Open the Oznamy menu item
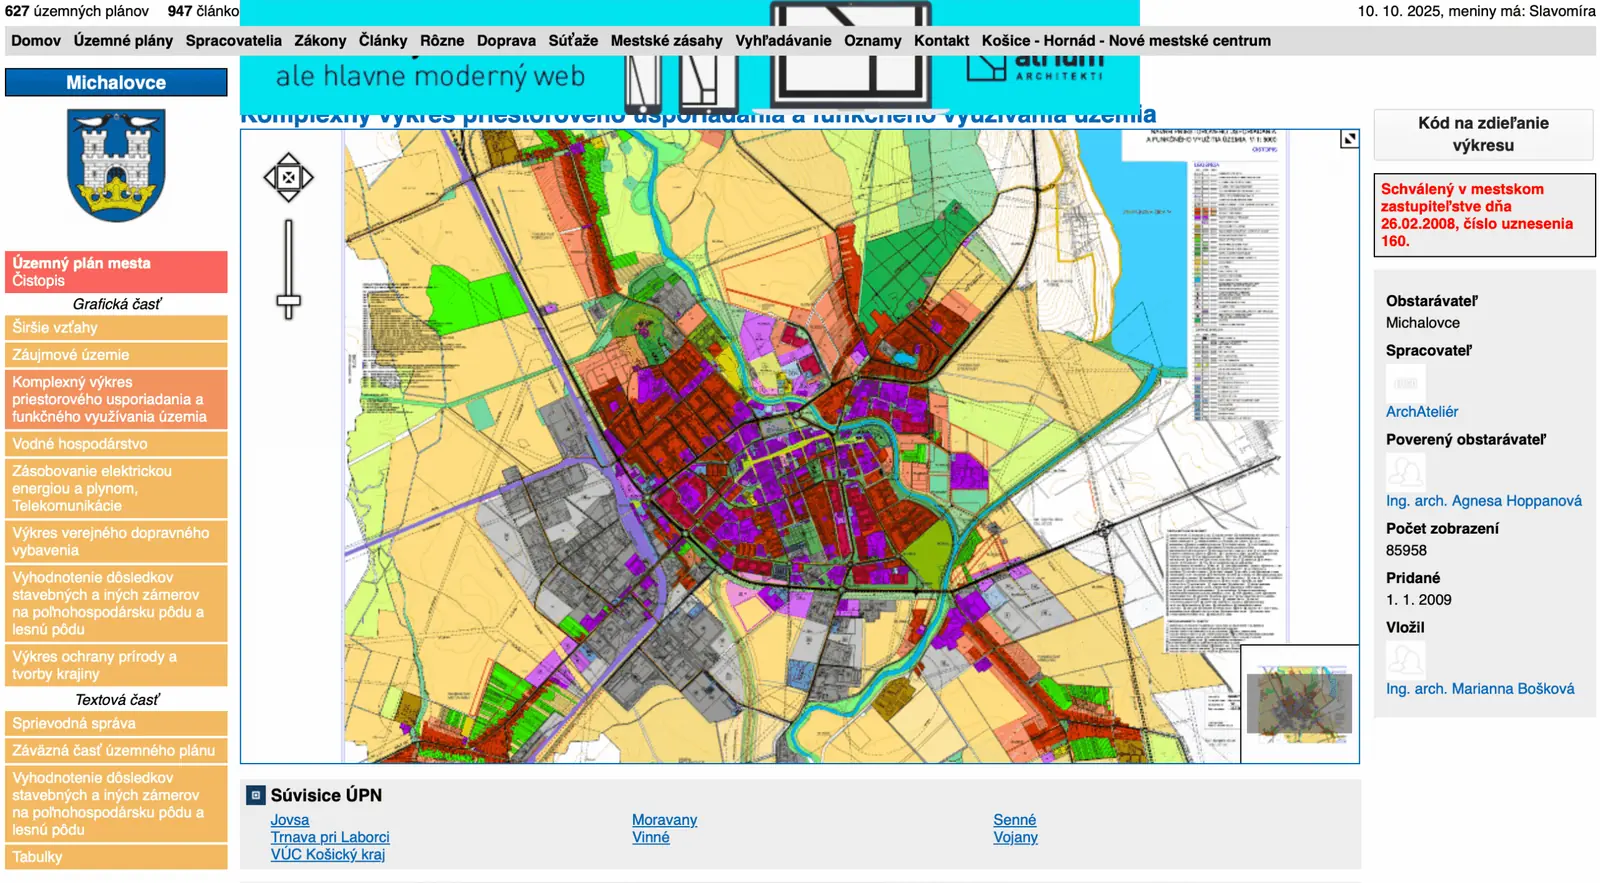This screenshot has height=883, width=1600. pos(873,41)
